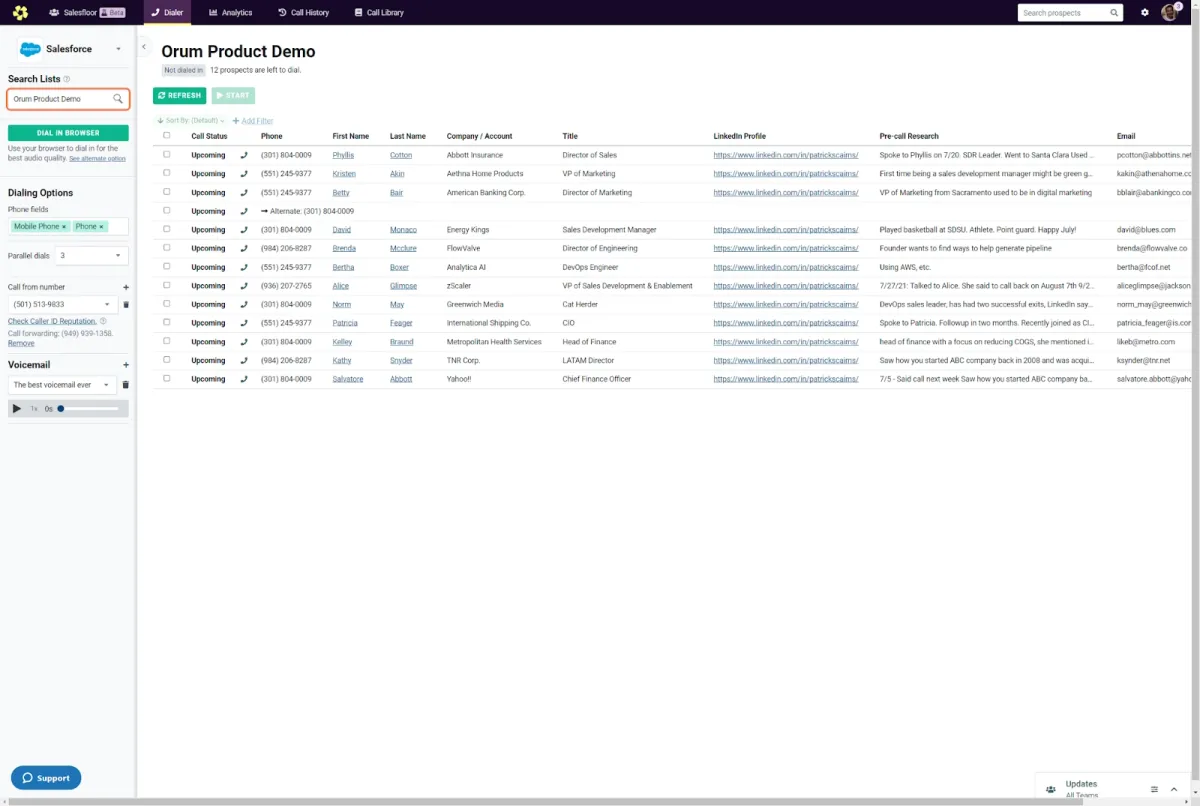
Task: Open the Check Caller ID Reputation link
Action: 52,321
